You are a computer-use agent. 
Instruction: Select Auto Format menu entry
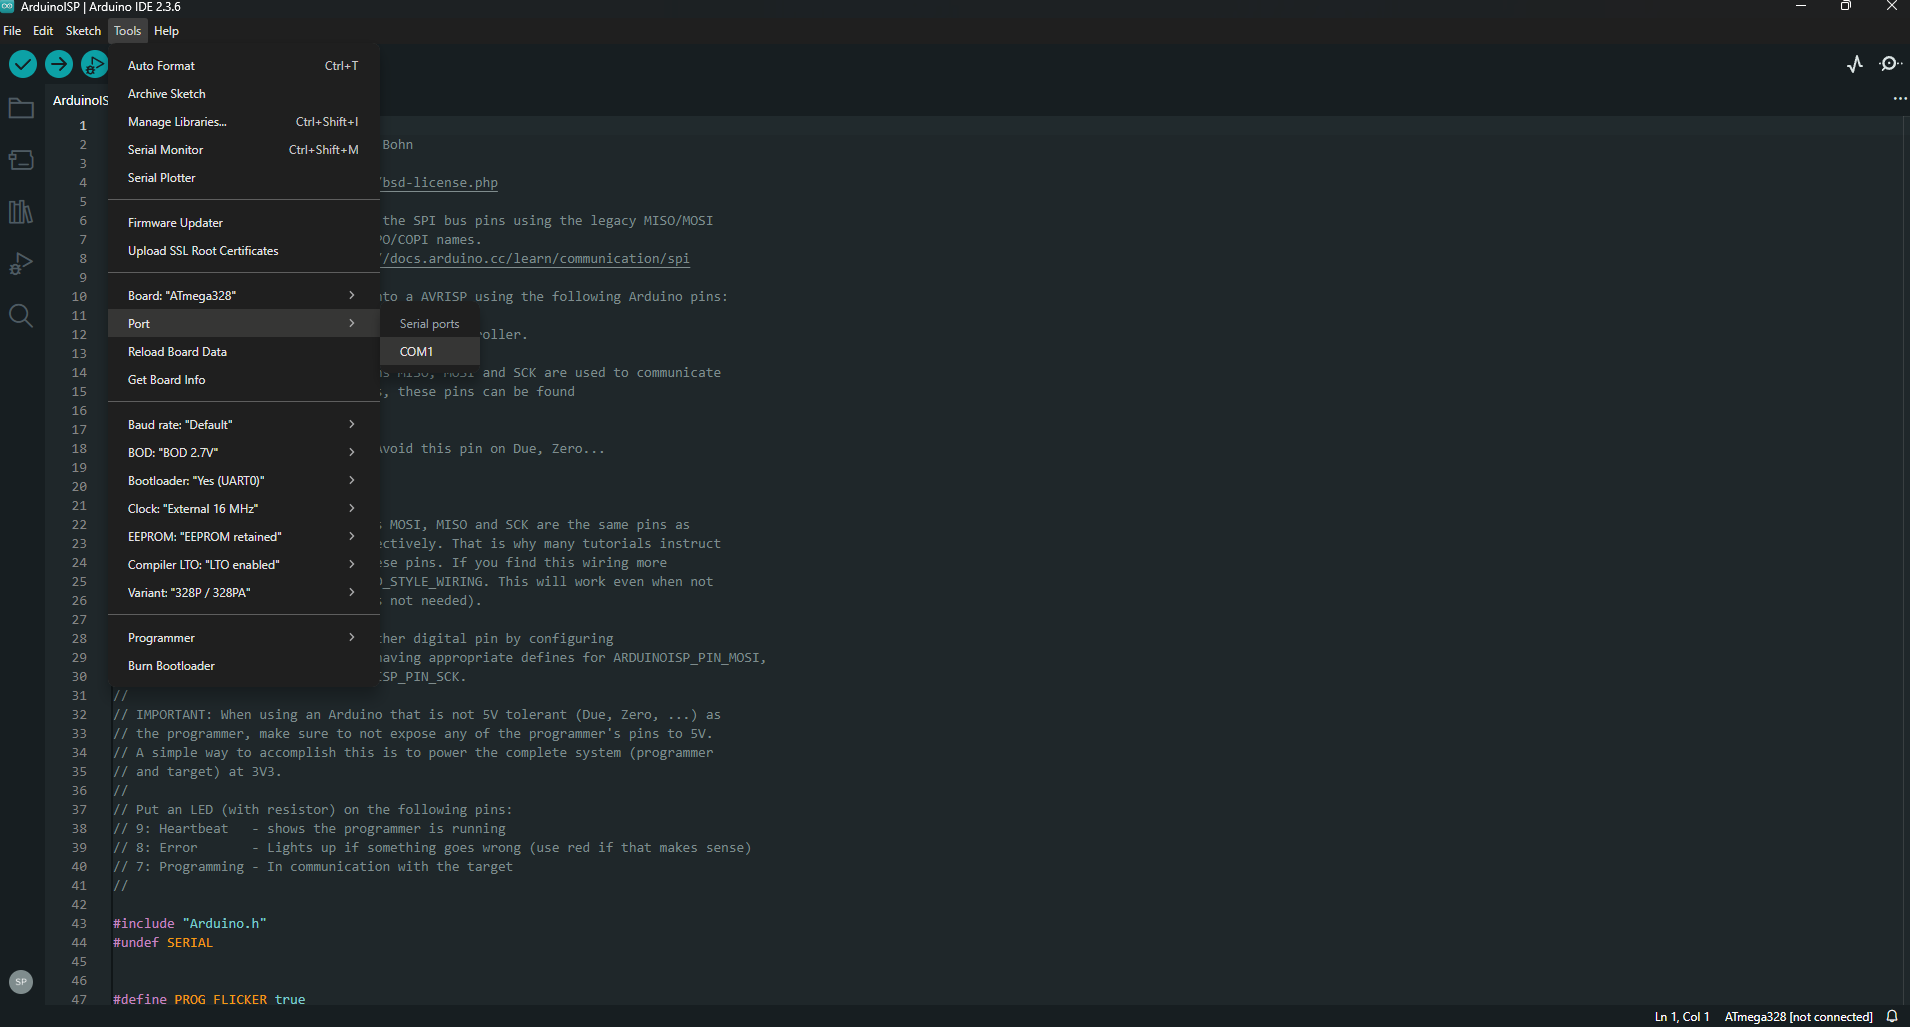click(243, 66)
